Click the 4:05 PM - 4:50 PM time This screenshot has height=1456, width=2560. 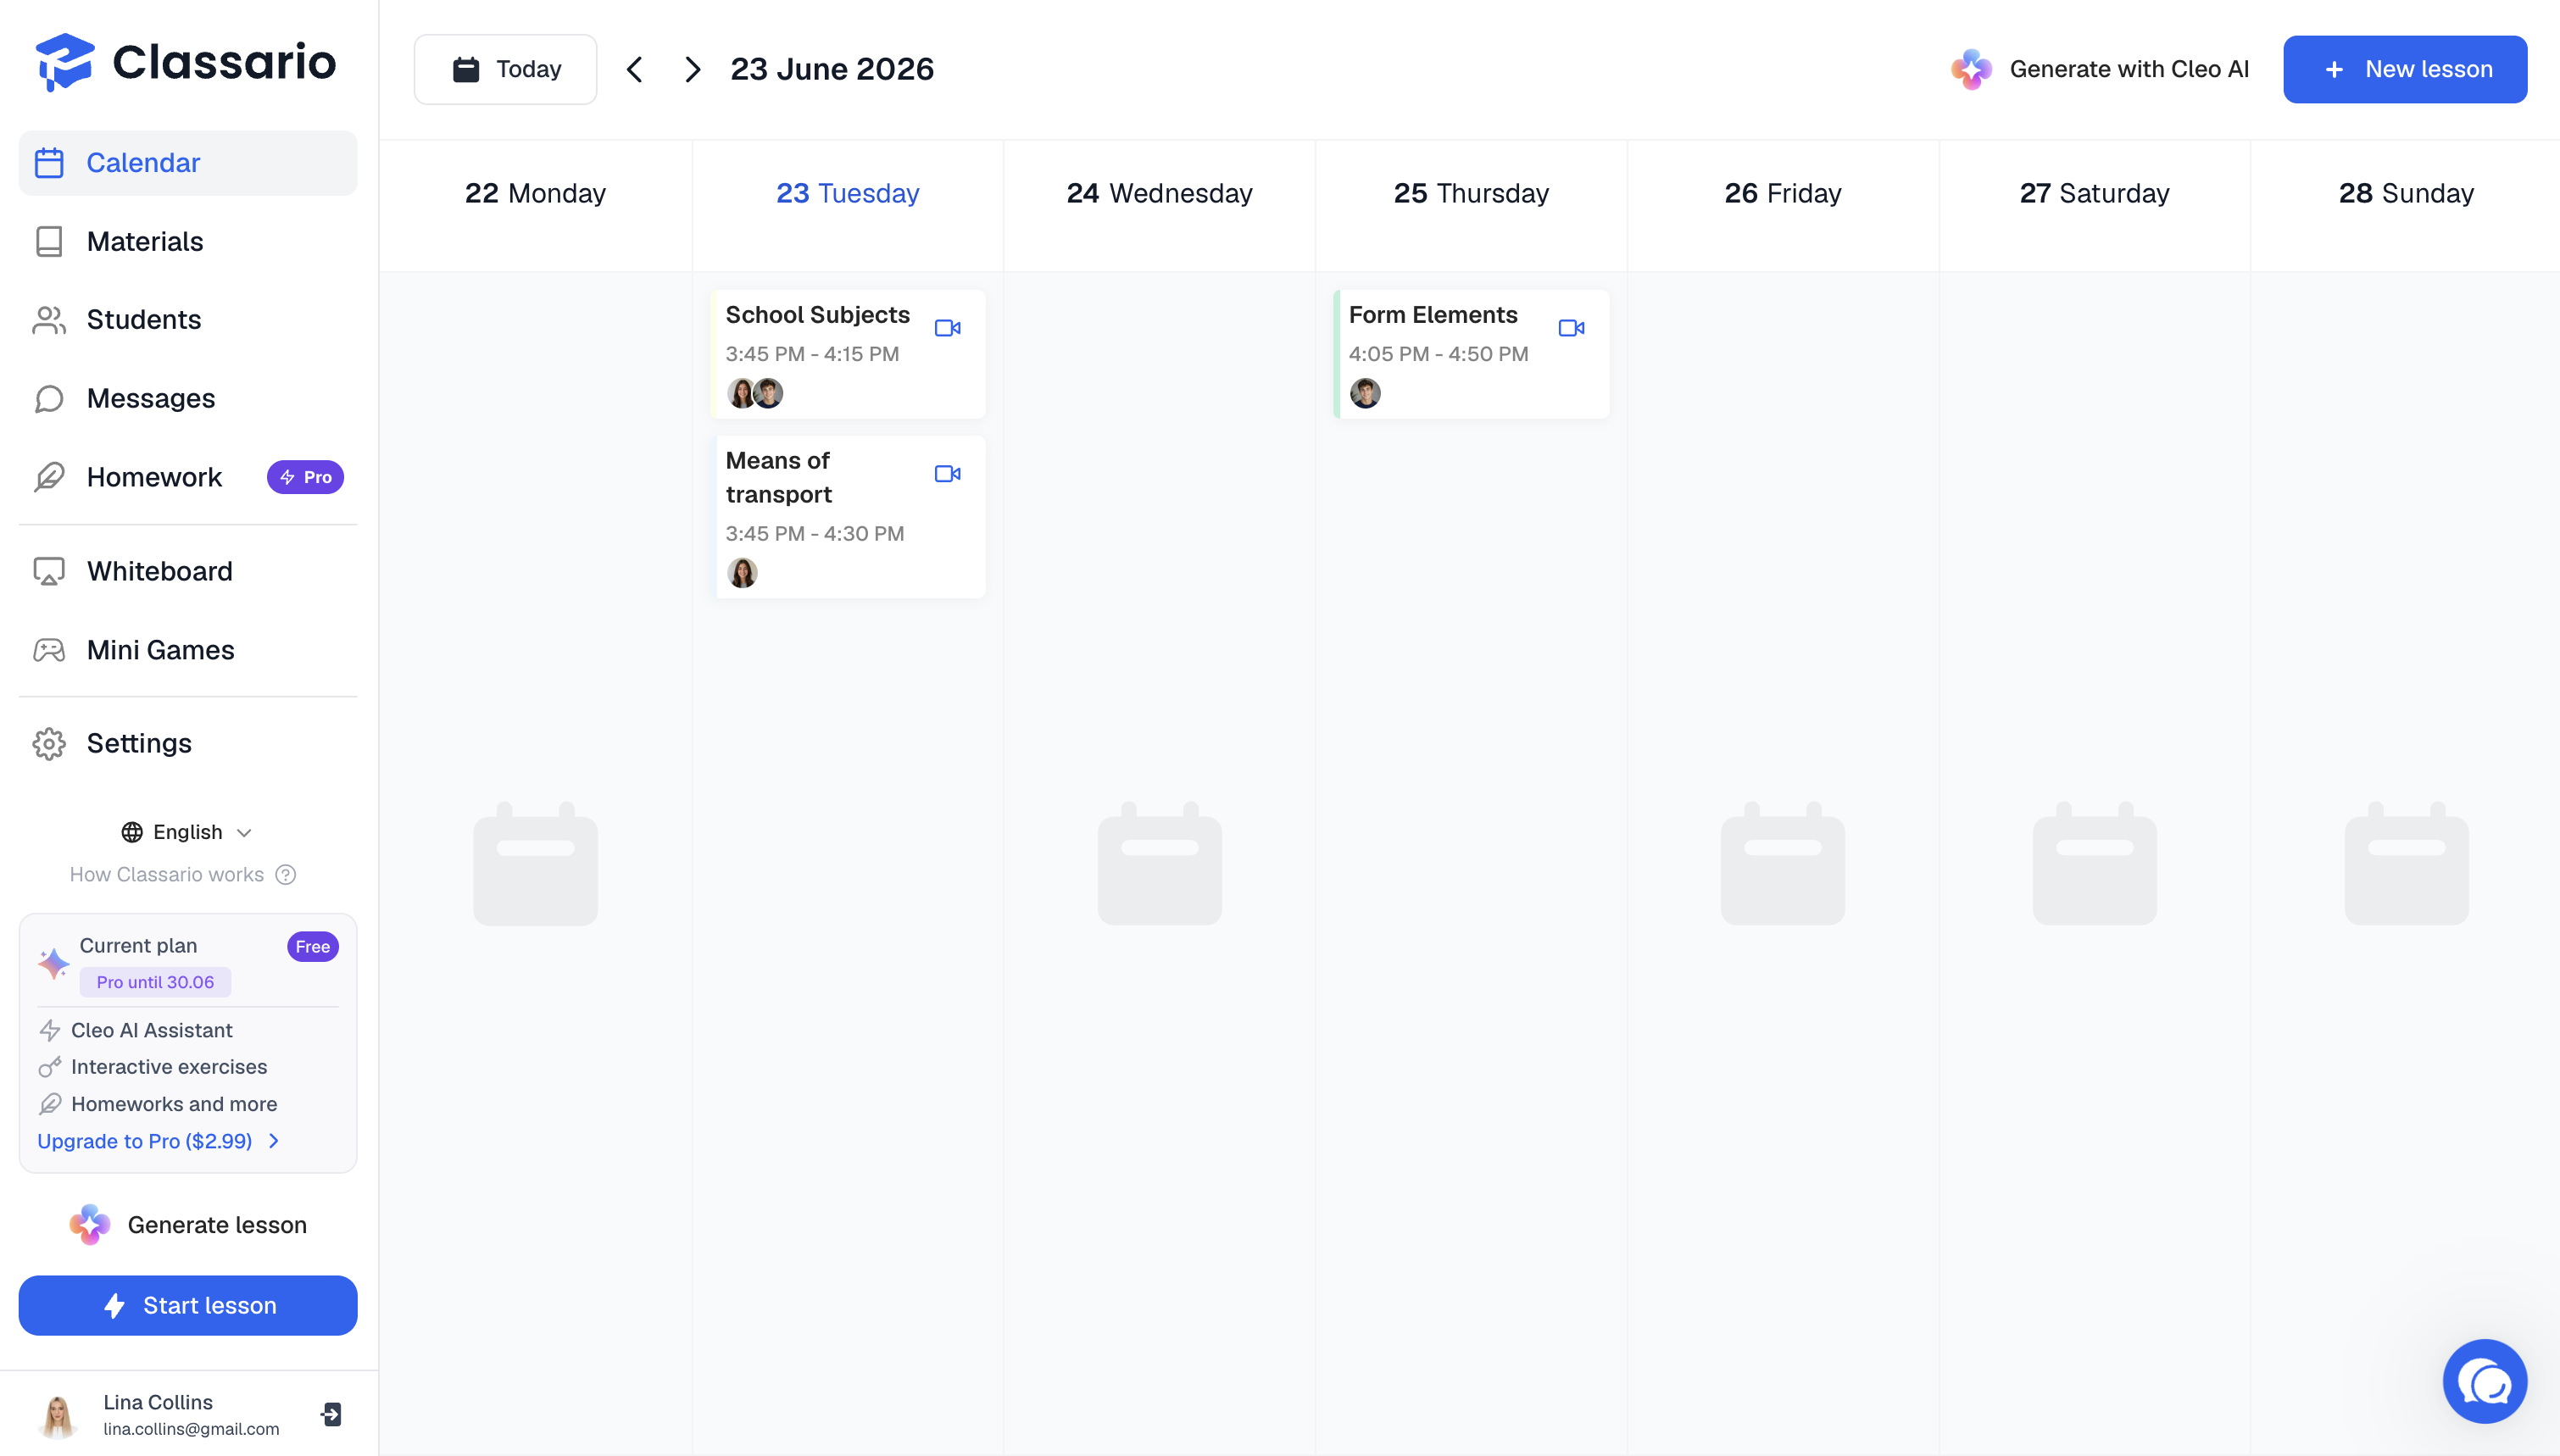tap(1438, 354)
